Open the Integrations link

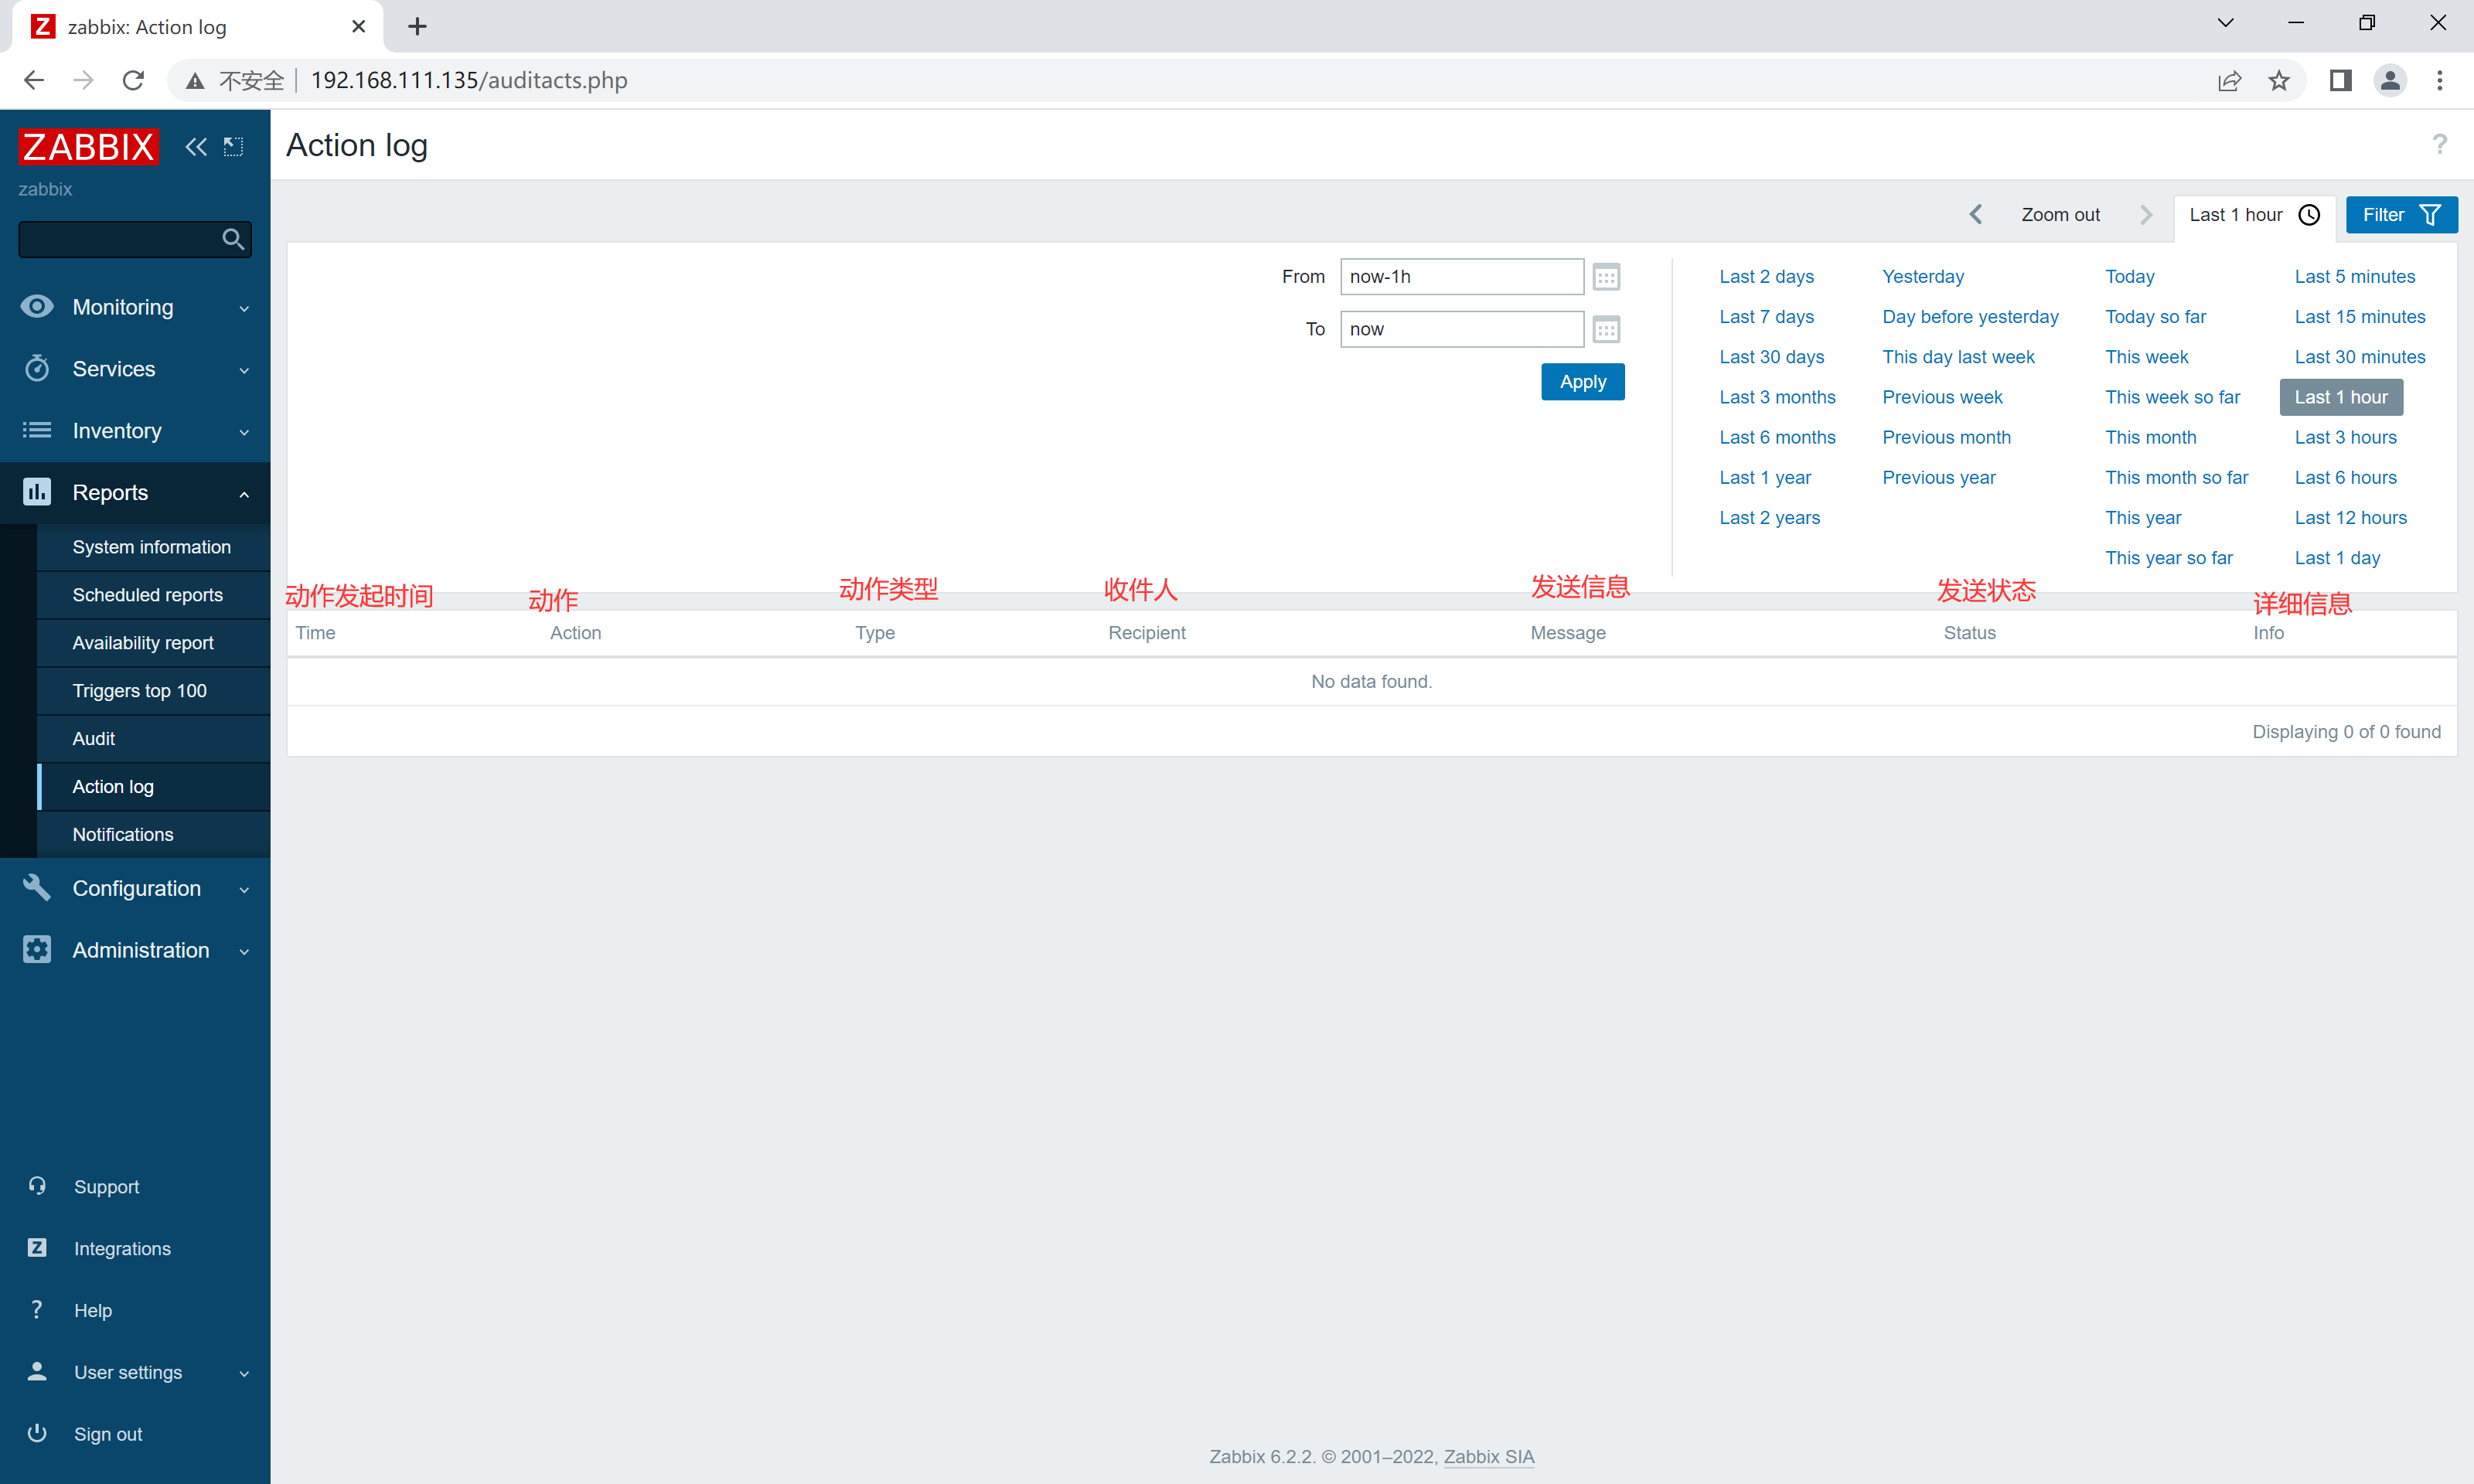(122, 1249)
